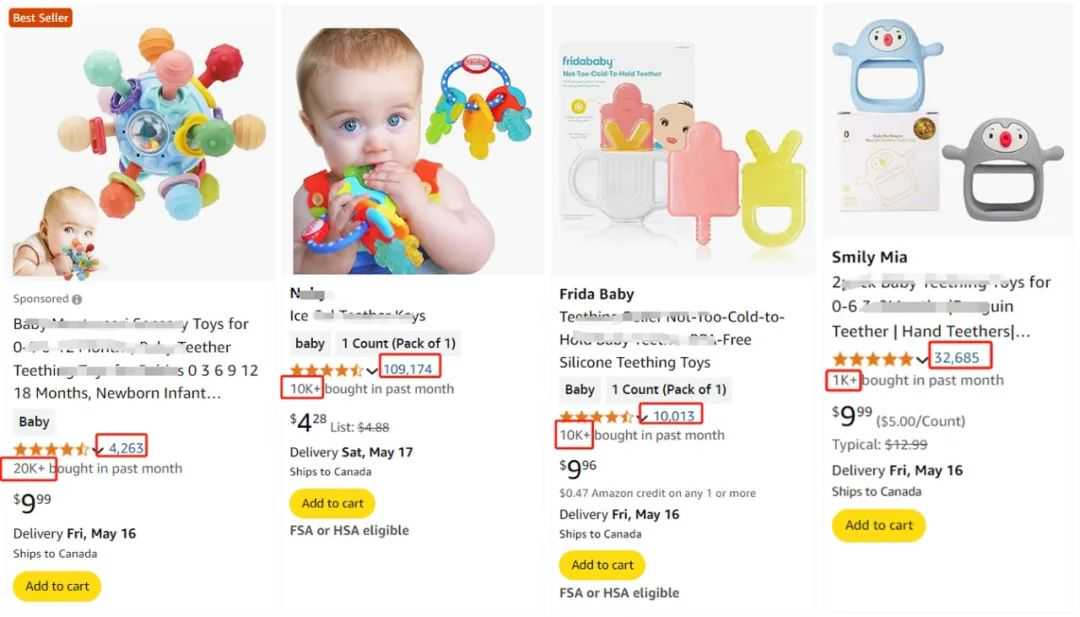Expand rating chevron beside 109,174 reviews

point(372,370)
